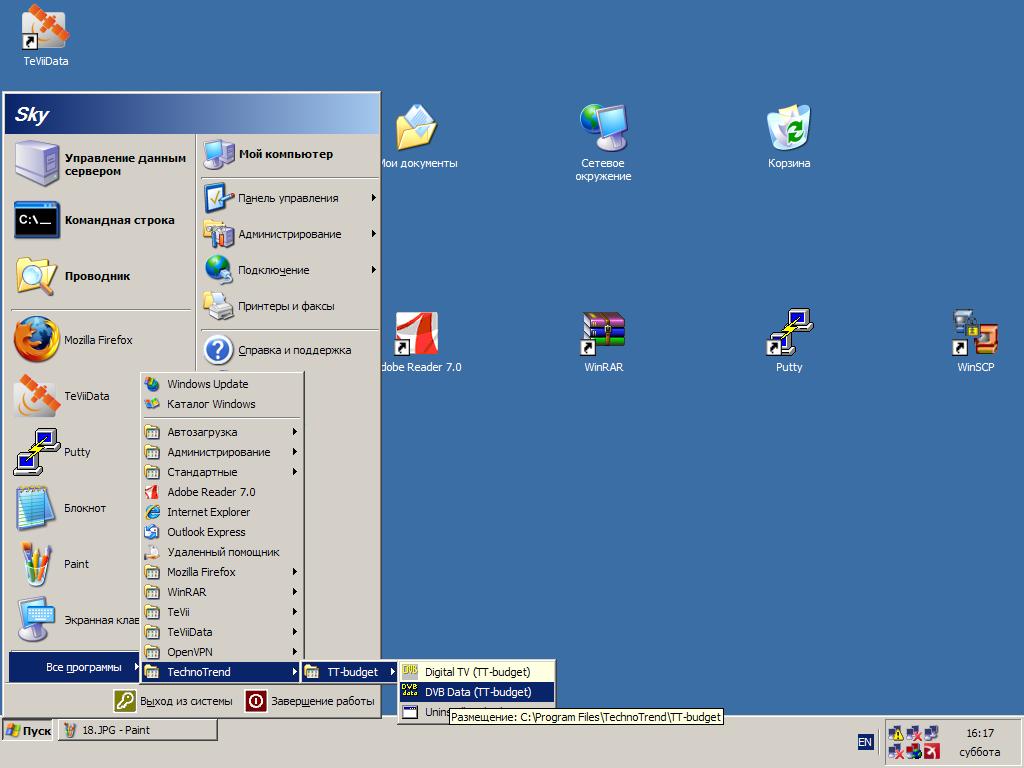Expand WinRAR folder in programs list
The height and width of the screenshot is (768, 1024).
tap(222, 592)
